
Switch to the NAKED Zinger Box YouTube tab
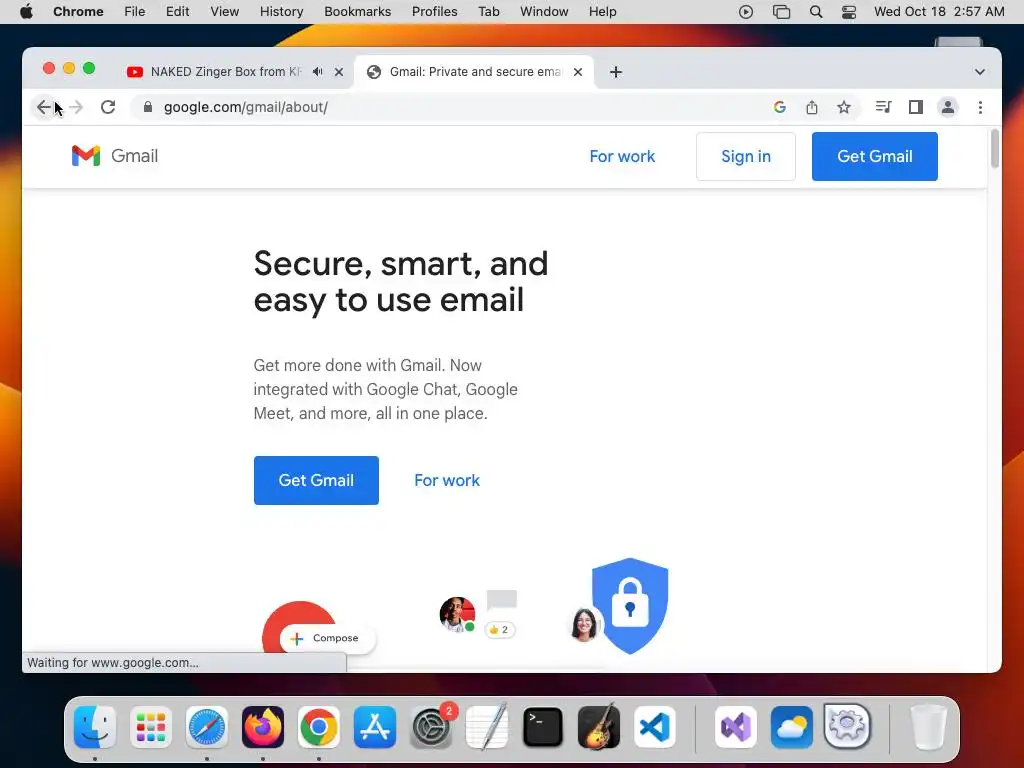click(225, 72)
